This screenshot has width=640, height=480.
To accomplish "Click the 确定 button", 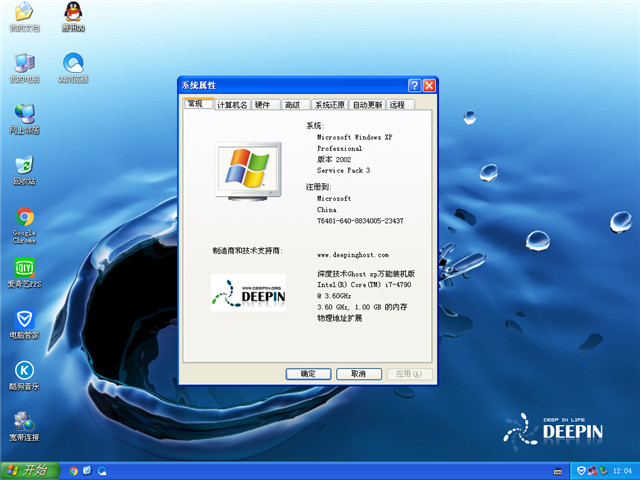I will coord(308,373).
